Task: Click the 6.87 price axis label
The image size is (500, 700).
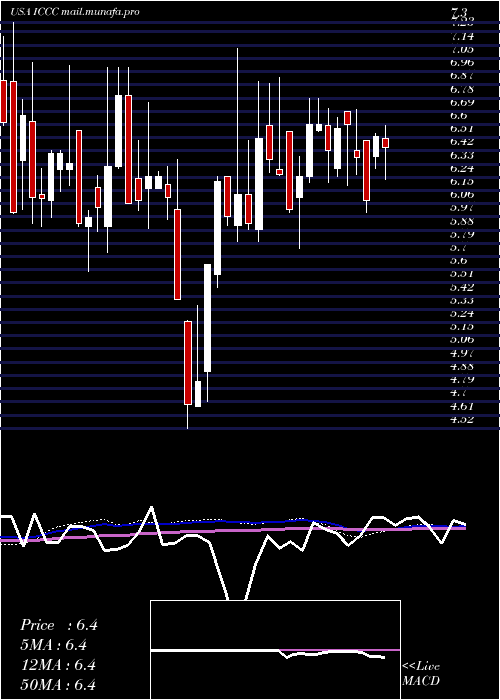Action: coord(462,76)
